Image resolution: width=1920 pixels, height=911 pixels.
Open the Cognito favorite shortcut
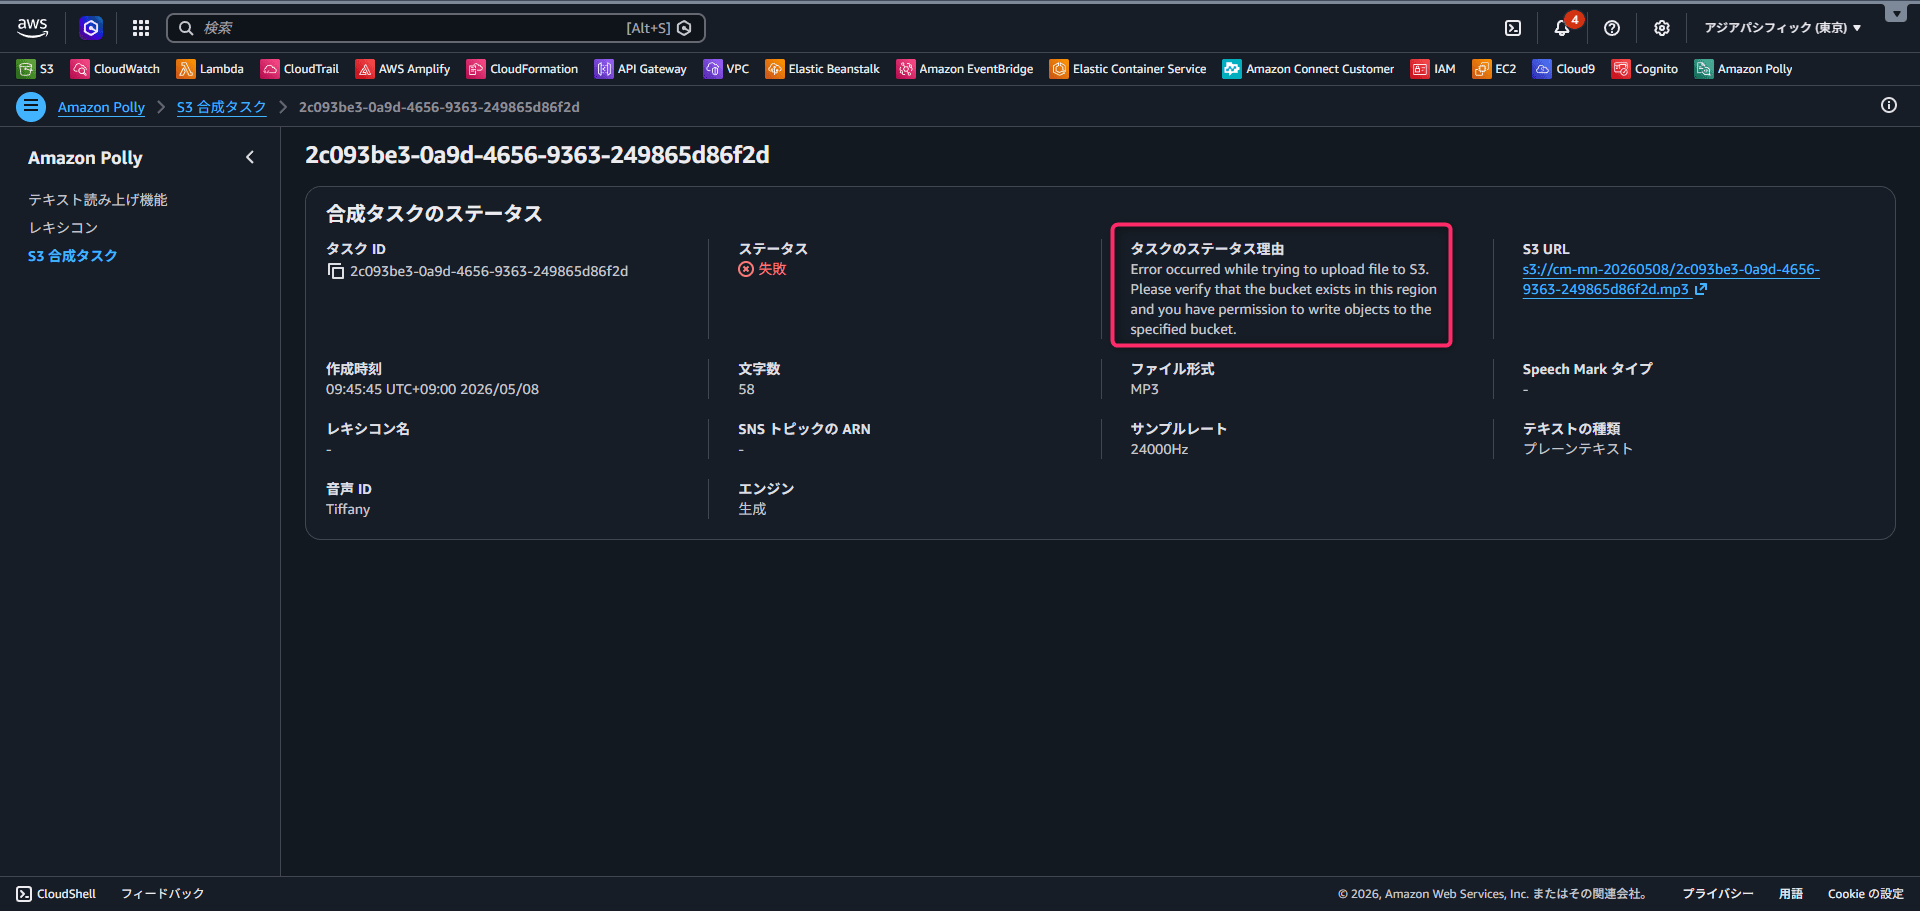1645,69
